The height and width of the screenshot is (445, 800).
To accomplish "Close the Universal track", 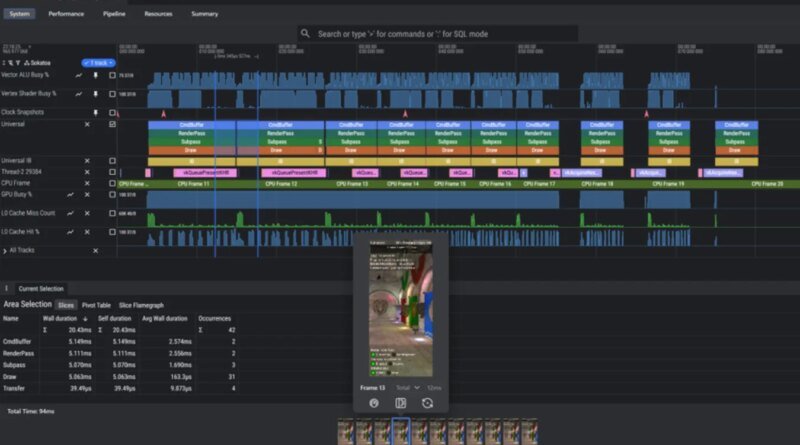I will (86, 125).
